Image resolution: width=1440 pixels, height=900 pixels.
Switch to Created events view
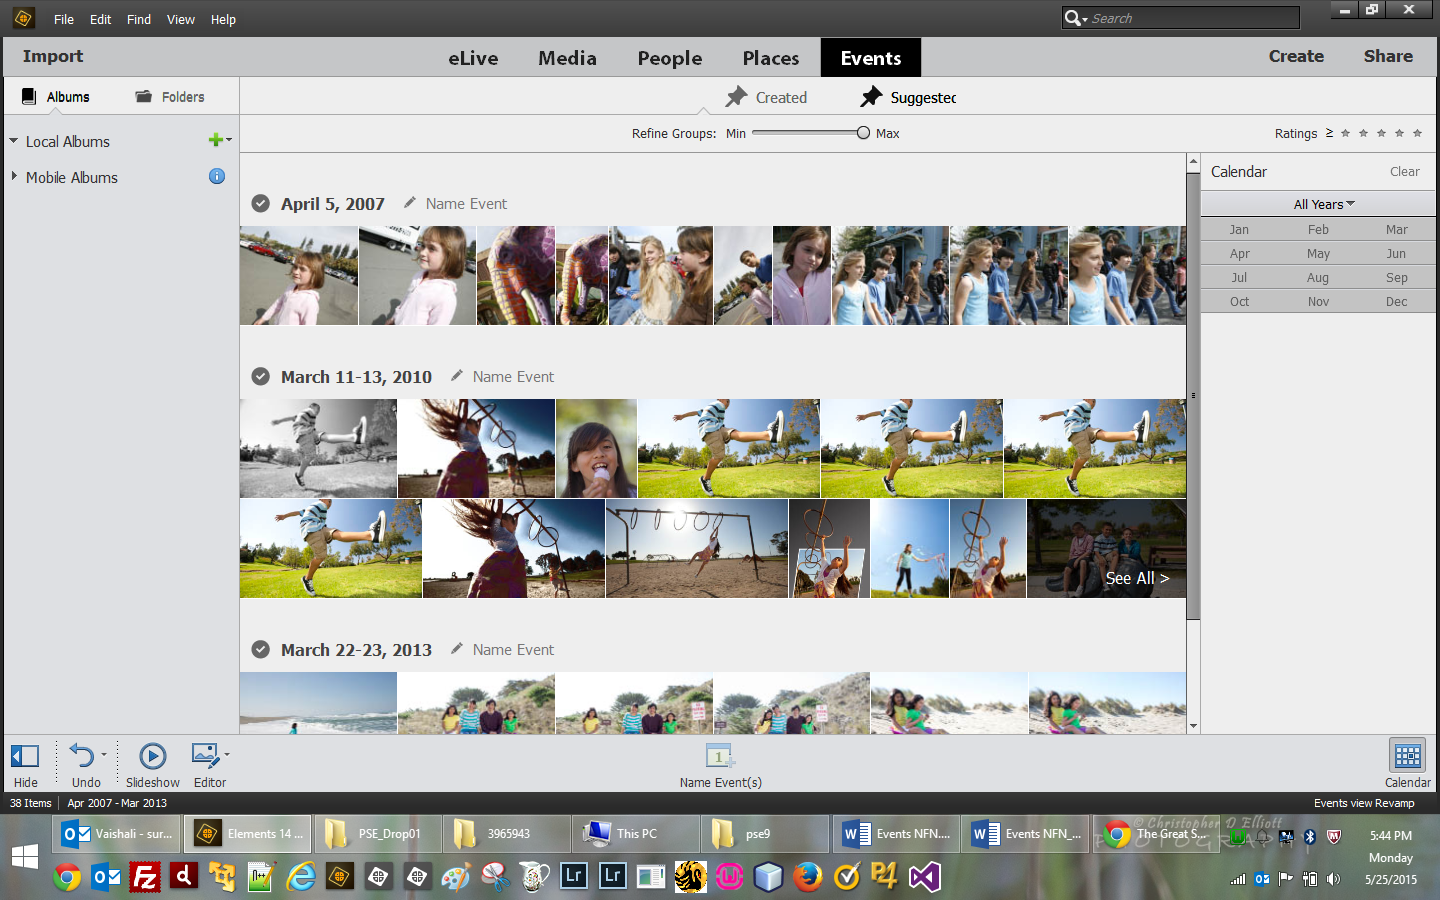(x=766, y=97)
